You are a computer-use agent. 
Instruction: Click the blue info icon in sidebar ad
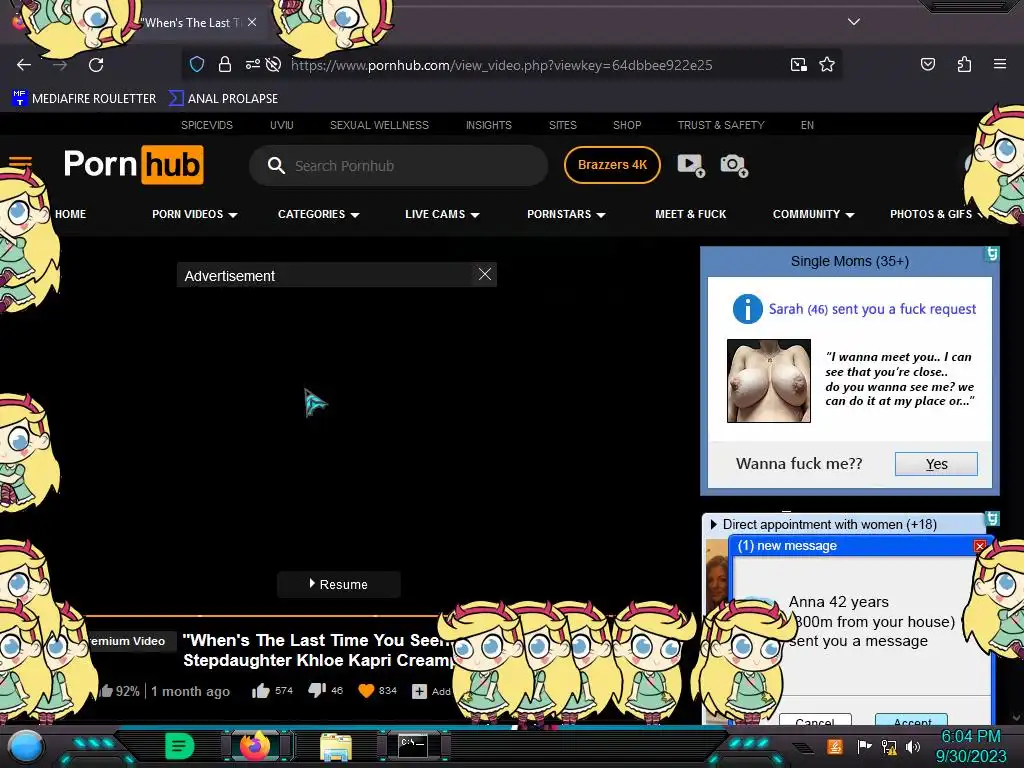(748, 309)
